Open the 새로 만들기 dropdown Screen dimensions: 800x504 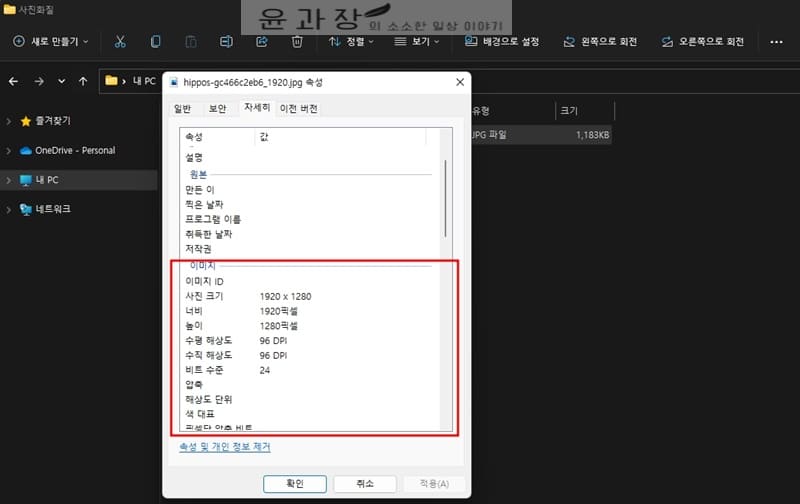pyautogui.click(x=51, y=42)
